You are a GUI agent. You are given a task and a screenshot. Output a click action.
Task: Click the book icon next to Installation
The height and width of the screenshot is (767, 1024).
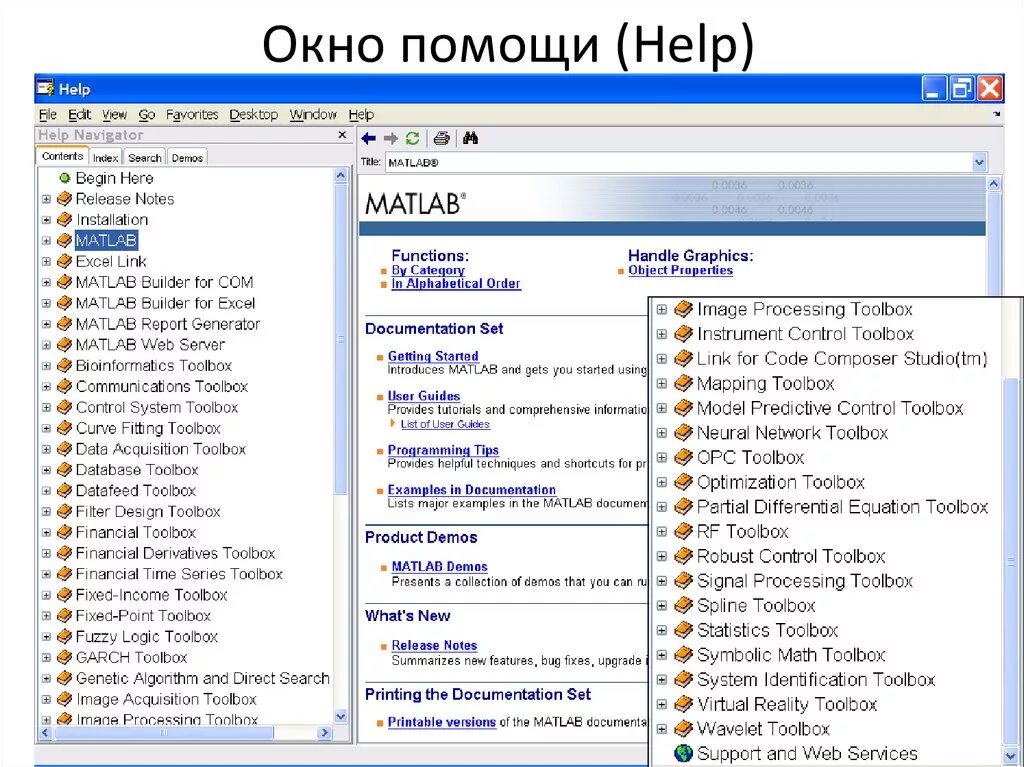pyautogui.click(x=64, y=220)
